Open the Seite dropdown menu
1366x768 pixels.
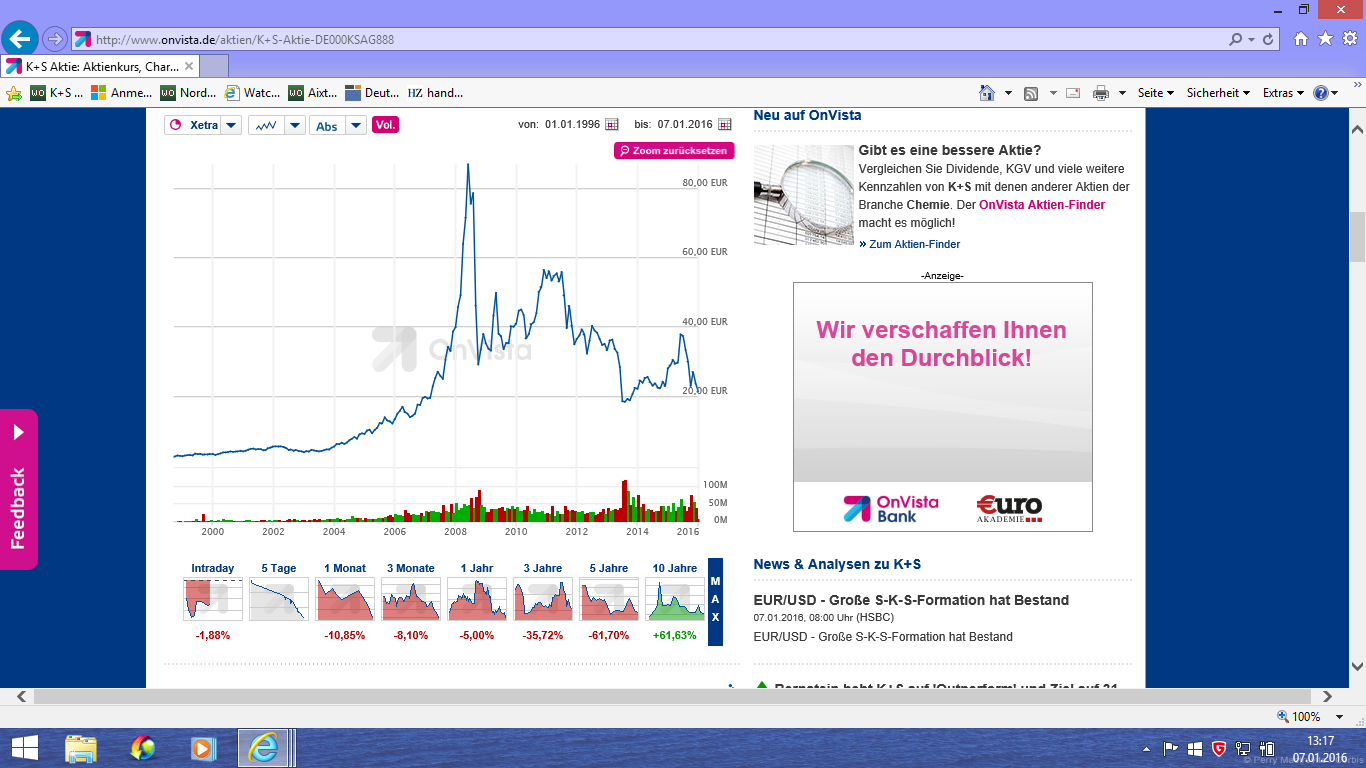point(1156,93)
